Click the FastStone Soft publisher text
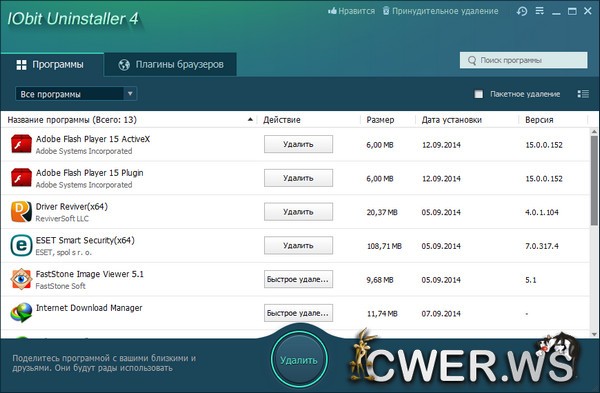The width and height of the screenshot is (600, 393). click(x=60, y=286)
